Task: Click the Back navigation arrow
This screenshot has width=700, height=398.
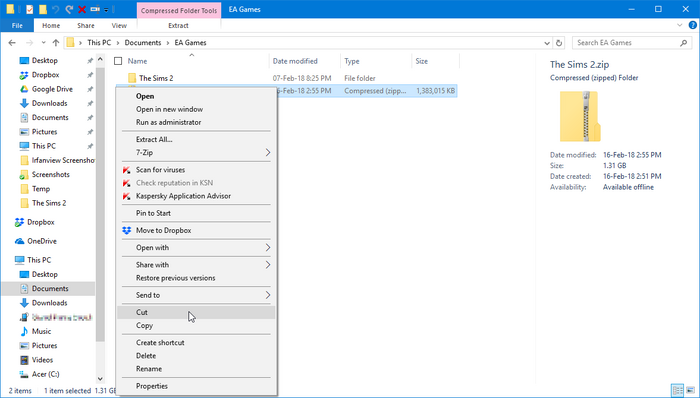Action: (x=12, y=43)
